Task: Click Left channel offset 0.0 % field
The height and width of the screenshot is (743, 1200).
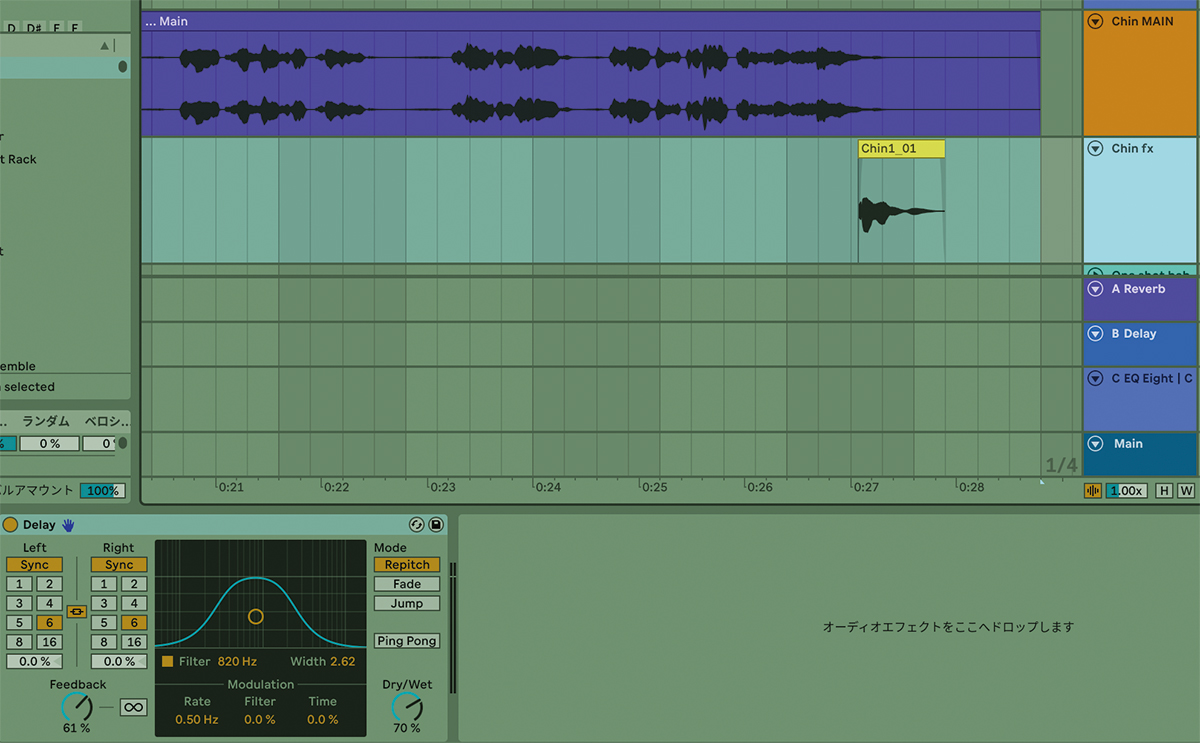Action: click(34, 661)
